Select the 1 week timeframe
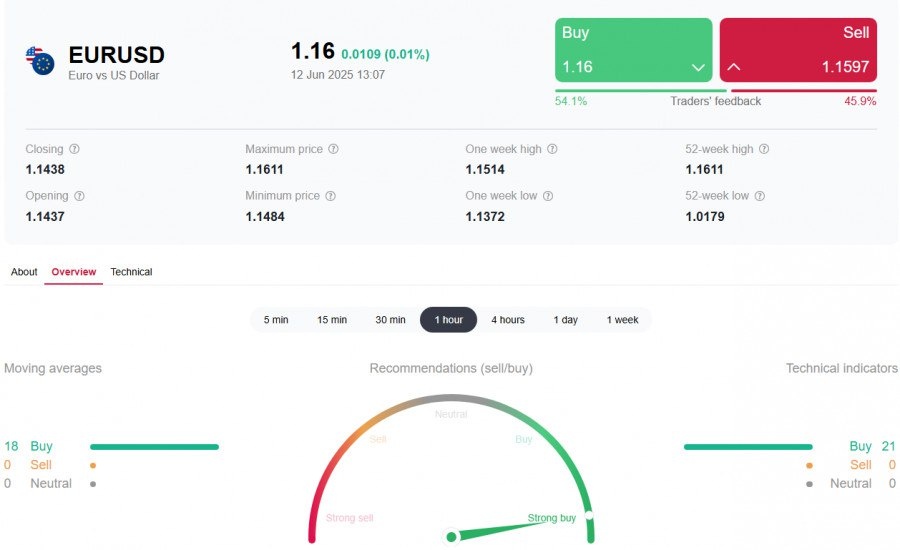900x550 pixels. (622, 320)
